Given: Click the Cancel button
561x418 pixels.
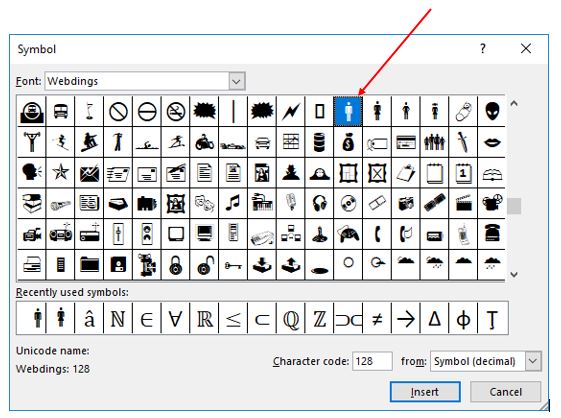Looking at the screenshot, I should pos(505,392).
